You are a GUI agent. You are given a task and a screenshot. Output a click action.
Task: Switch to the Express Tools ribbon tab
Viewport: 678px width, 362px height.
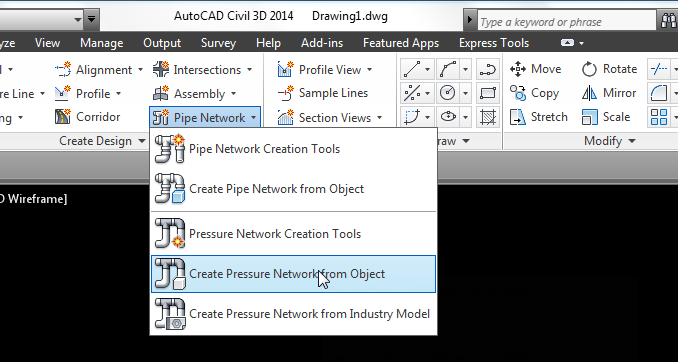pyautogui.click(x=494, y=43)
